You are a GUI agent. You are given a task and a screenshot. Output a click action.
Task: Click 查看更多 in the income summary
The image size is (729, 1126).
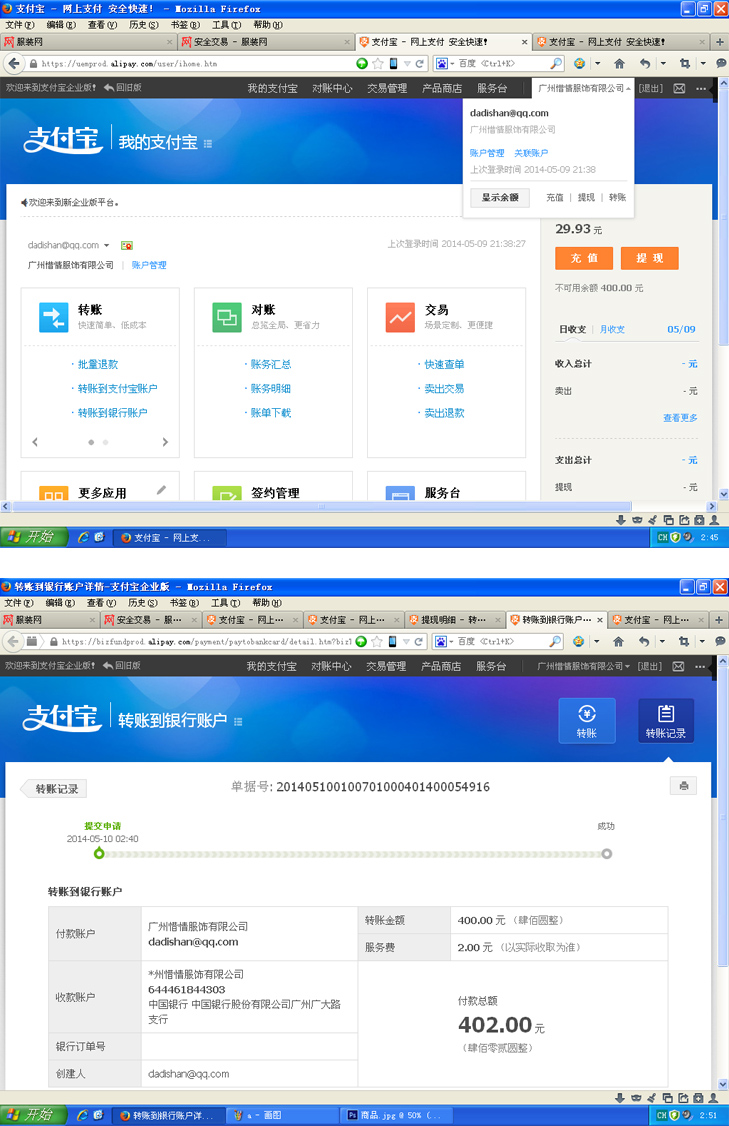(680, 418)
